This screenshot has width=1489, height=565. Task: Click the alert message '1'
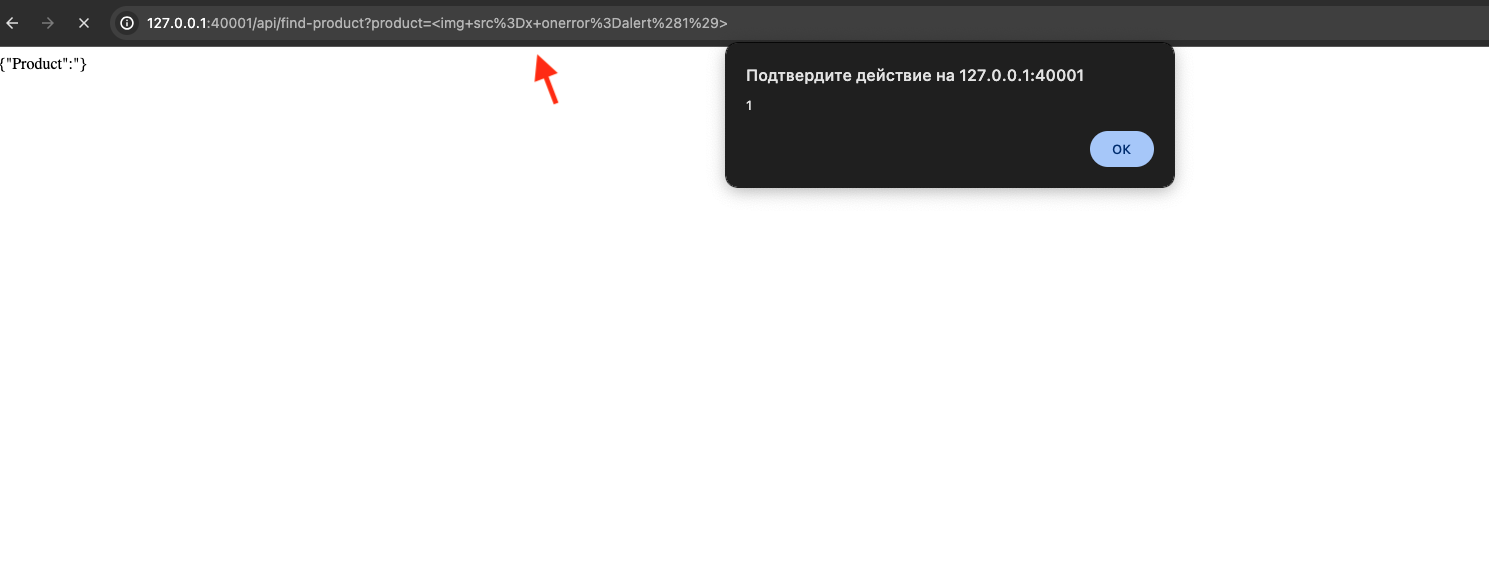749,105
